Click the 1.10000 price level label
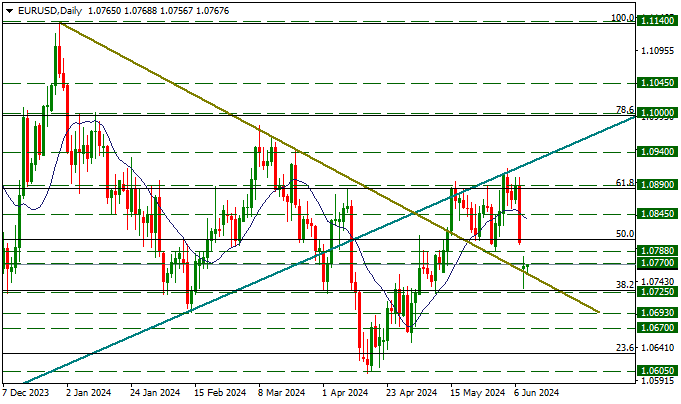681x404 pixels. click(x=657, y=113)
